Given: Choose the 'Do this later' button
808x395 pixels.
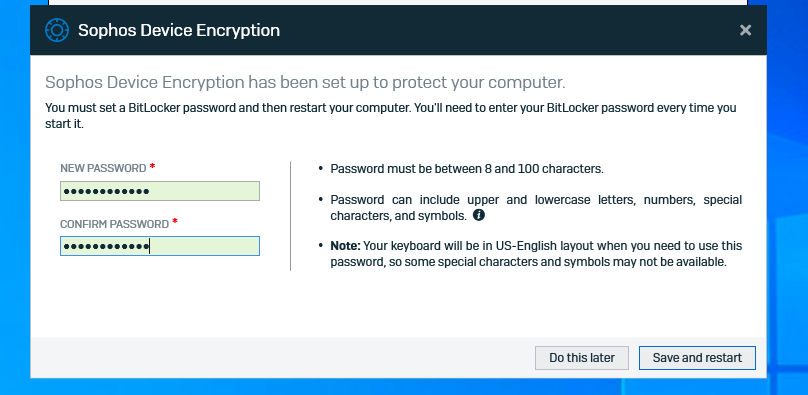Looking at the screenshot, I should tap(582, 358).
